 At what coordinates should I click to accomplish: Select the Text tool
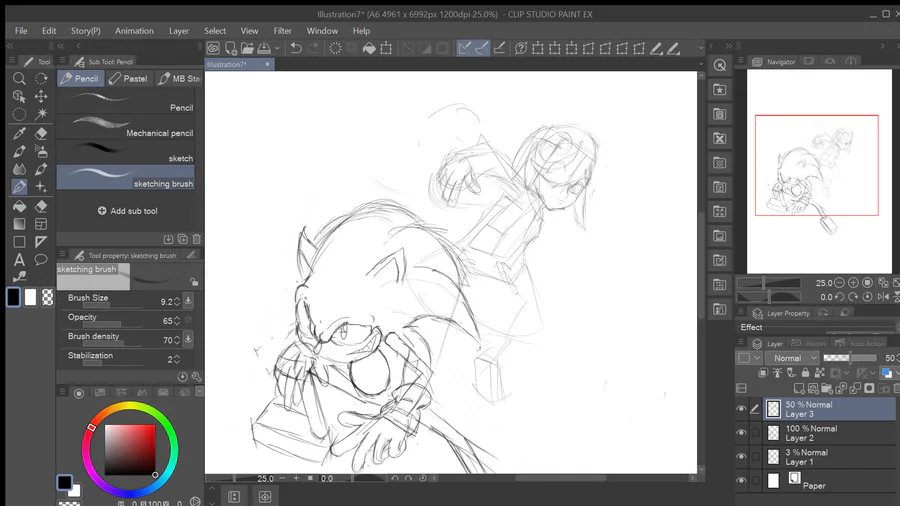19,260
